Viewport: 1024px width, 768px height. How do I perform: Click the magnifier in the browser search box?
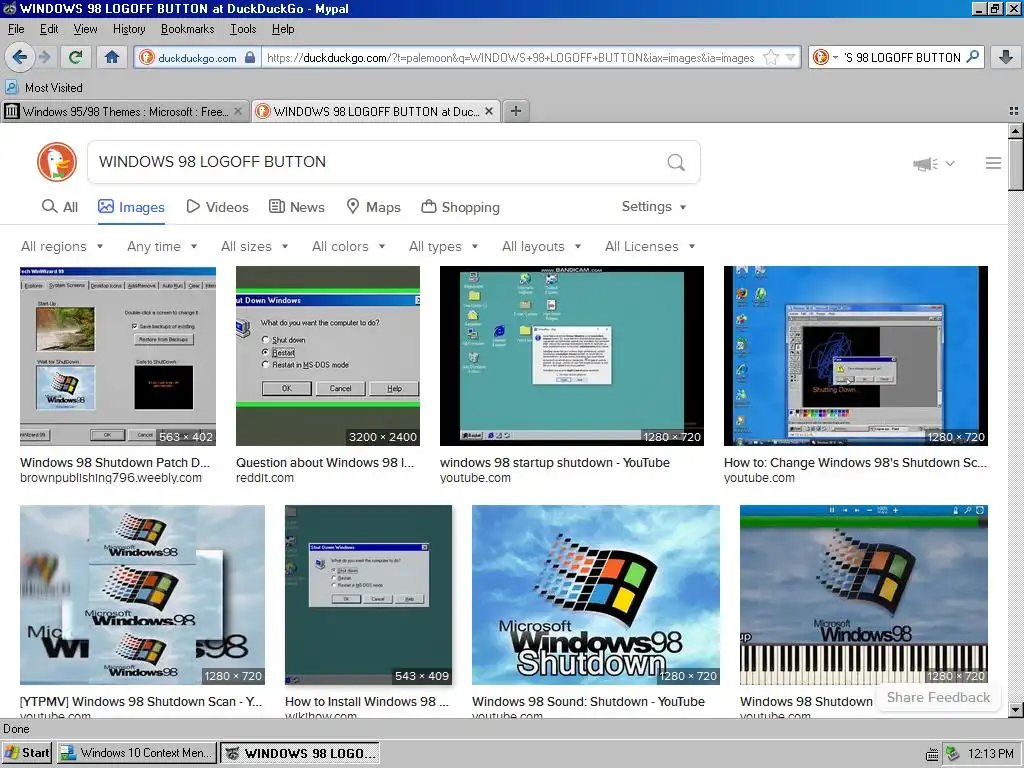[x=972, y=57]
